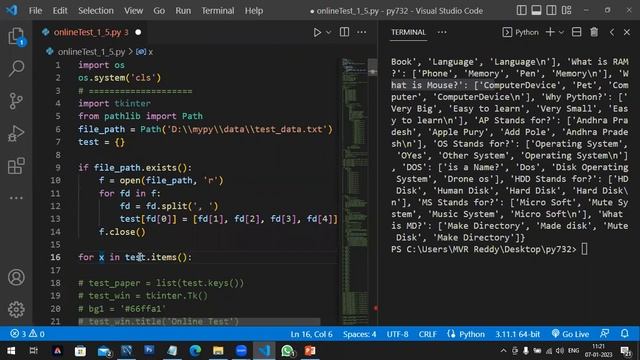The width and height of the screenshot is (640, 360).
Task: Split the terminal
Action: tap(576, 32)
